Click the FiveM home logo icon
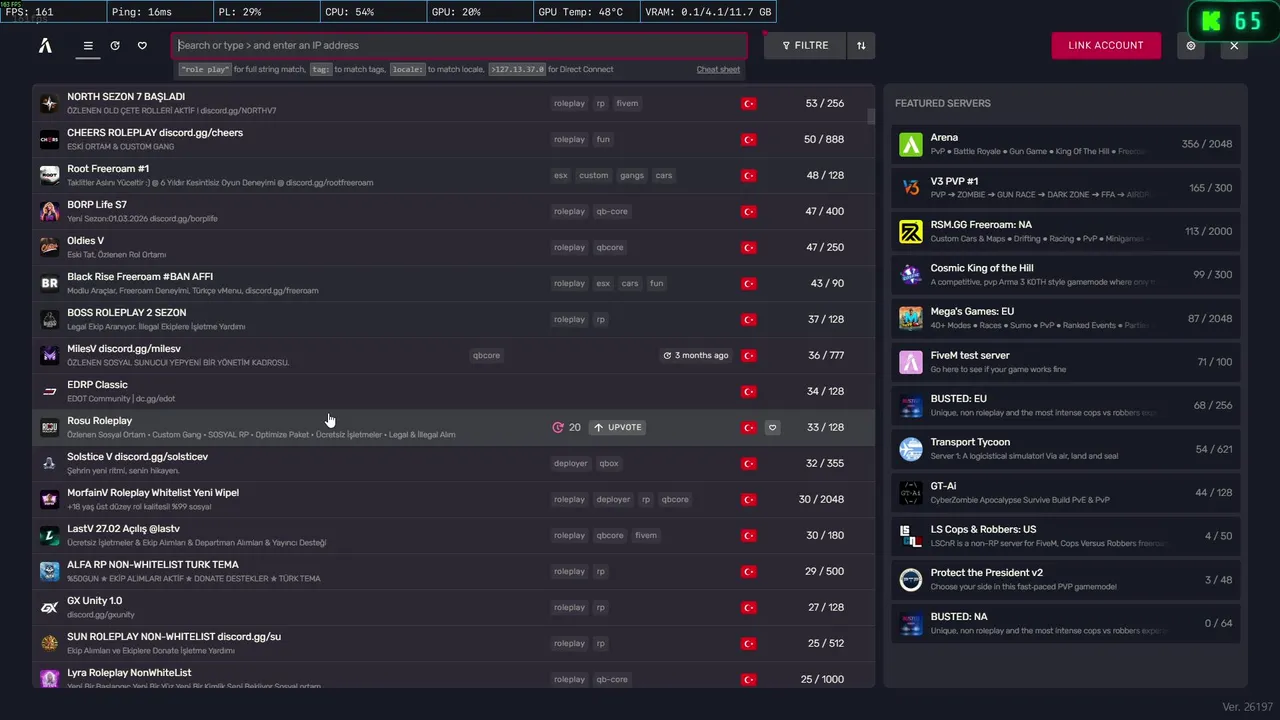Screen dimensions: 1280x720 [45, 45]
